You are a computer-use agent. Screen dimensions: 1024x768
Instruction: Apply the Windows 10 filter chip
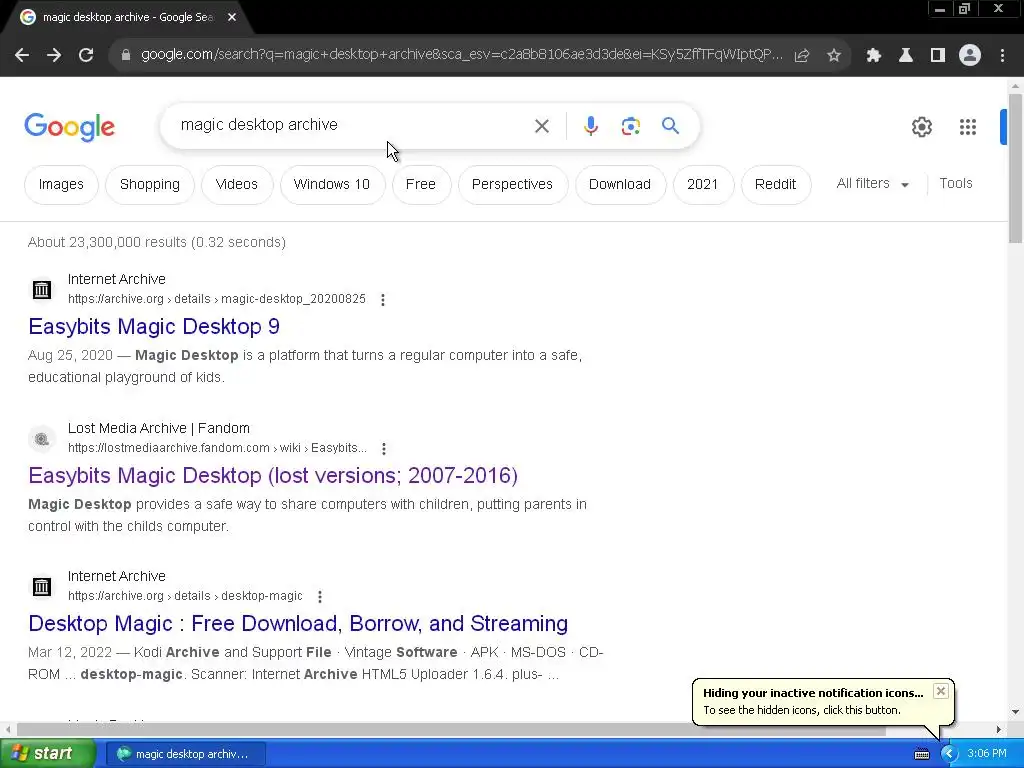(332, 185)
